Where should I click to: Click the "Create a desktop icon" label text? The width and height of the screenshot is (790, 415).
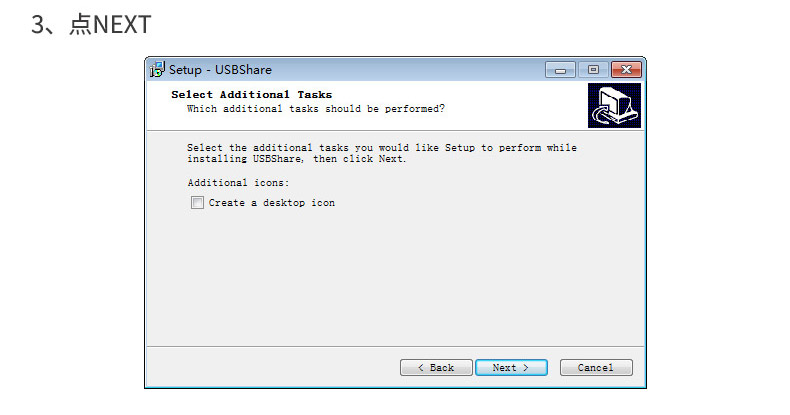tap(272, 202)
